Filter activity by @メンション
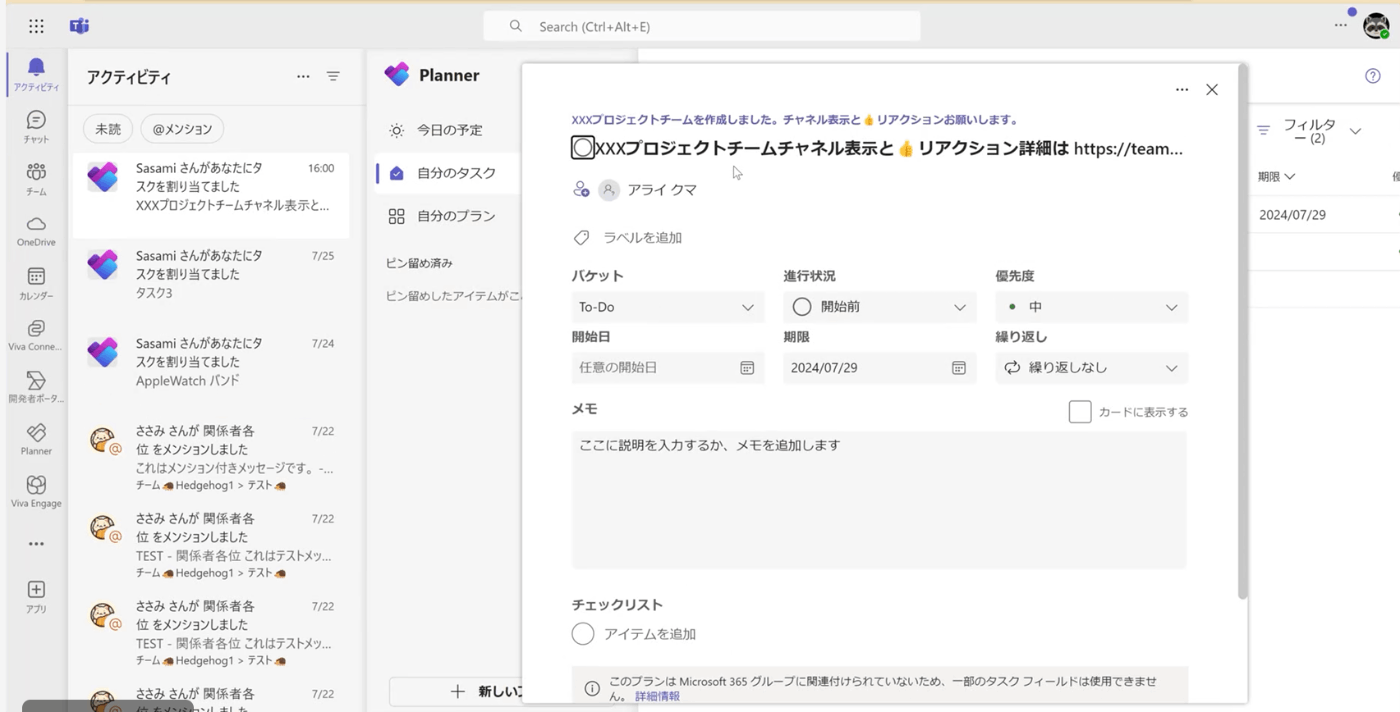1400x712 pixels. (x=182, y=129)
